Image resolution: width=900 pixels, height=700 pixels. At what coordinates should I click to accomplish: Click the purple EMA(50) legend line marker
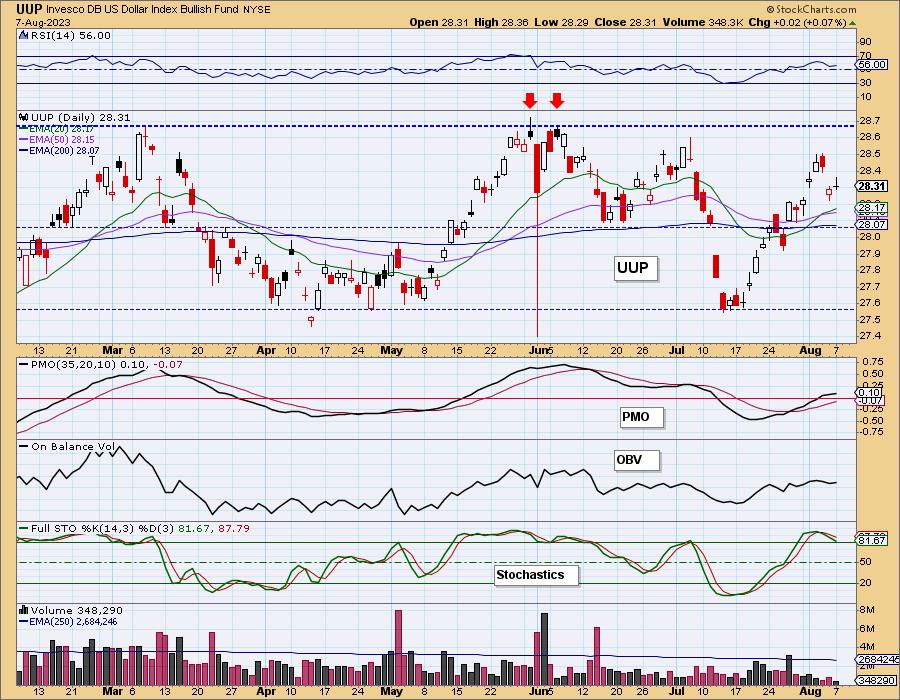pyautogui.click(x=24, y=139)
